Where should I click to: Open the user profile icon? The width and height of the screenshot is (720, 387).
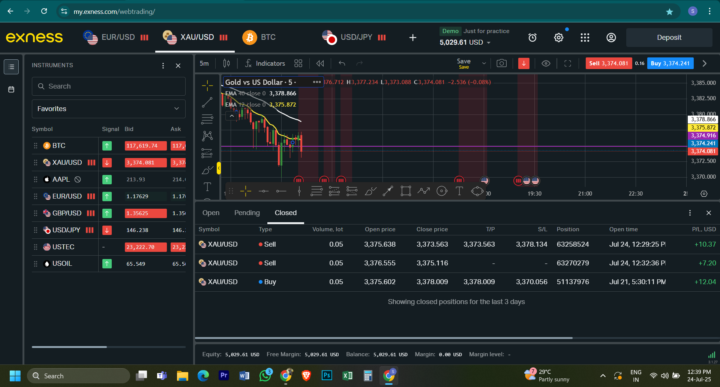click(611, 38)
